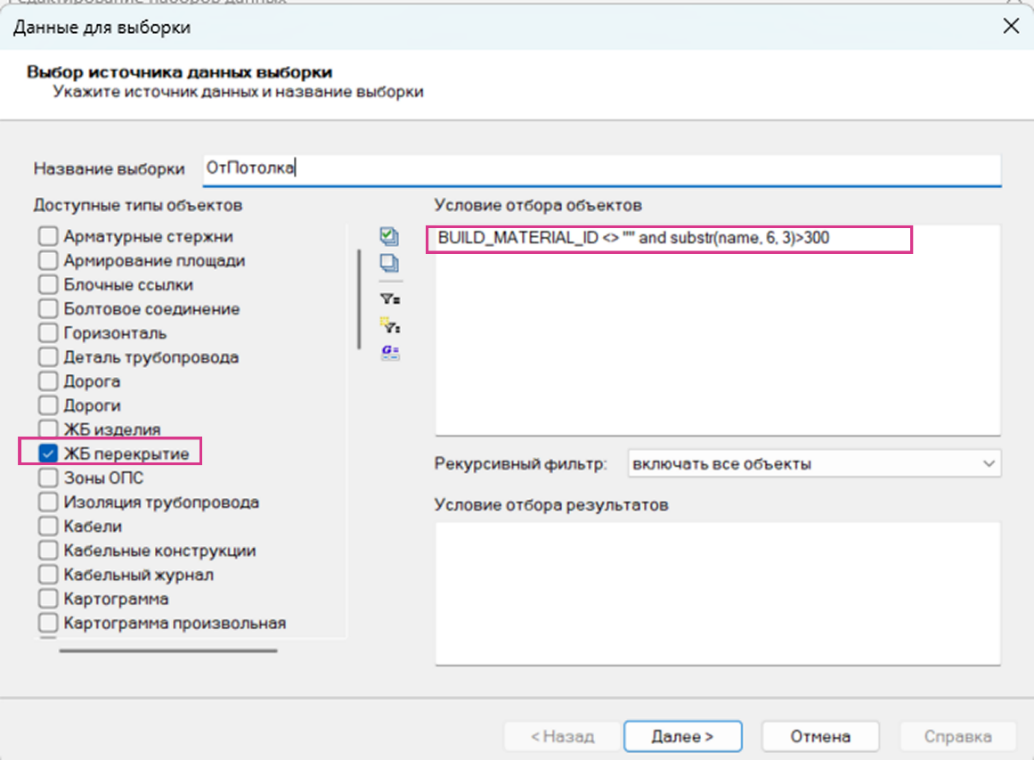Focus the Название выборки text field
This screenshot has width=1034, height=760.
click(600, 168)
